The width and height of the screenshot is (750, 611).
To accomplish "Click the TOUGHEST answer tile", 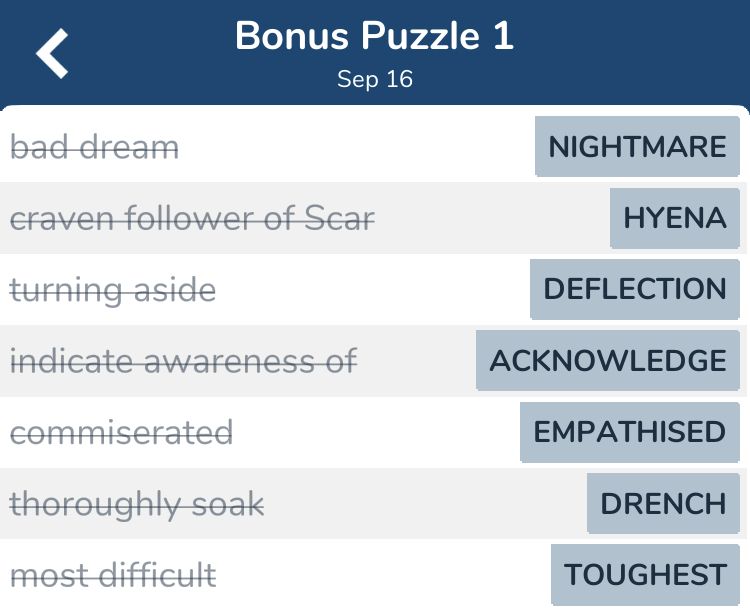I will [645, 575].
